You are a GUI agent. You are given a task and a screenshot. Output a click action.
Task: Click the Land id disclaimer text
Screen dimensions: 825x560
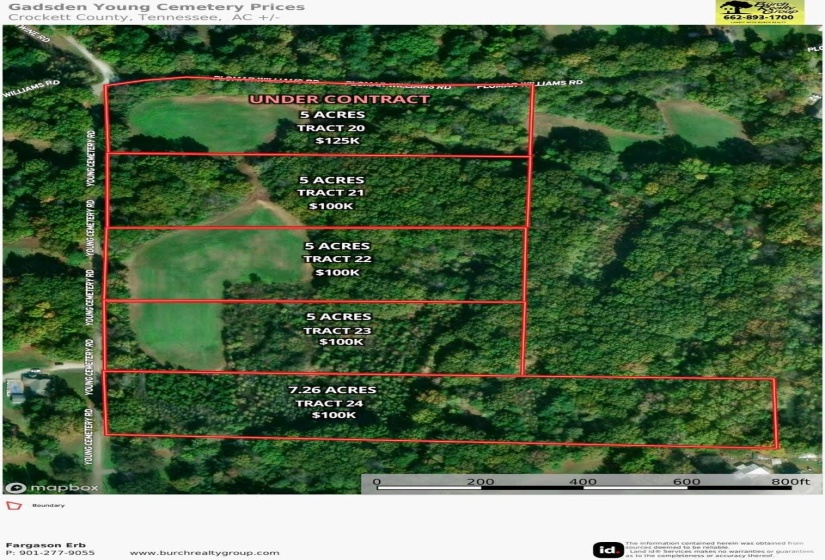(x=719, y=549)
